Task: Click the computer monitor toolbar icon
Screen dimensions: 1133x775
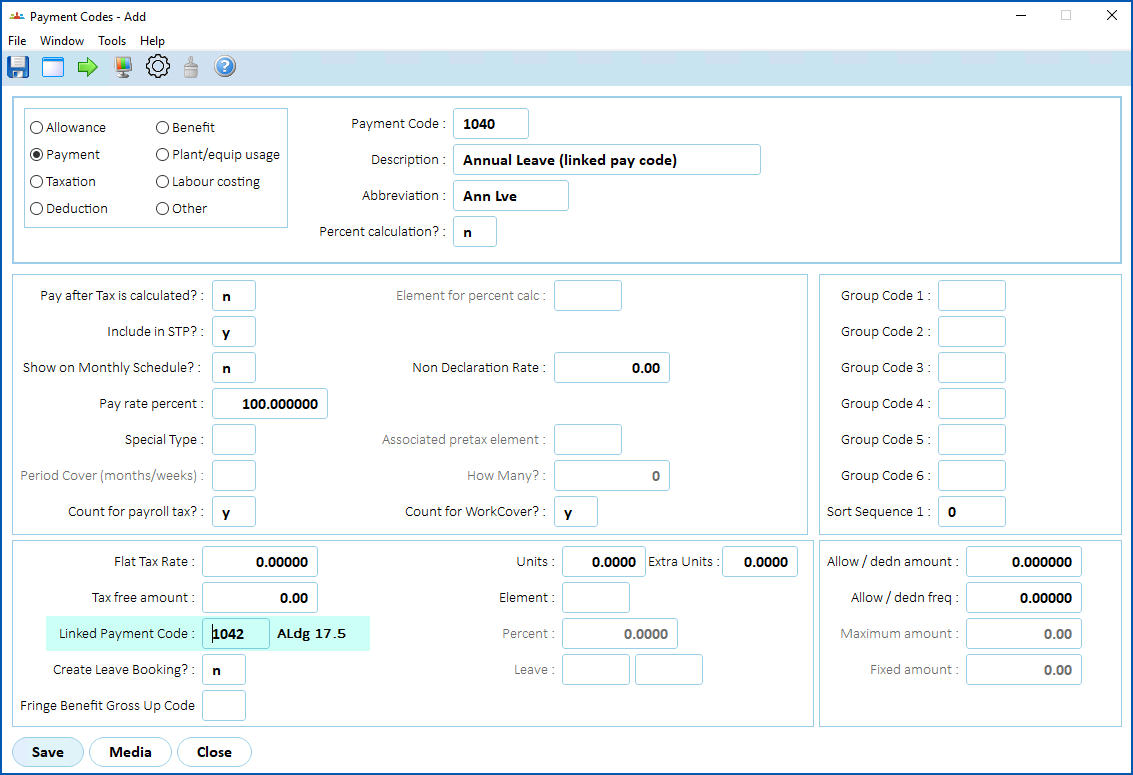Action: pyautogui.click(x=123, y=67)
